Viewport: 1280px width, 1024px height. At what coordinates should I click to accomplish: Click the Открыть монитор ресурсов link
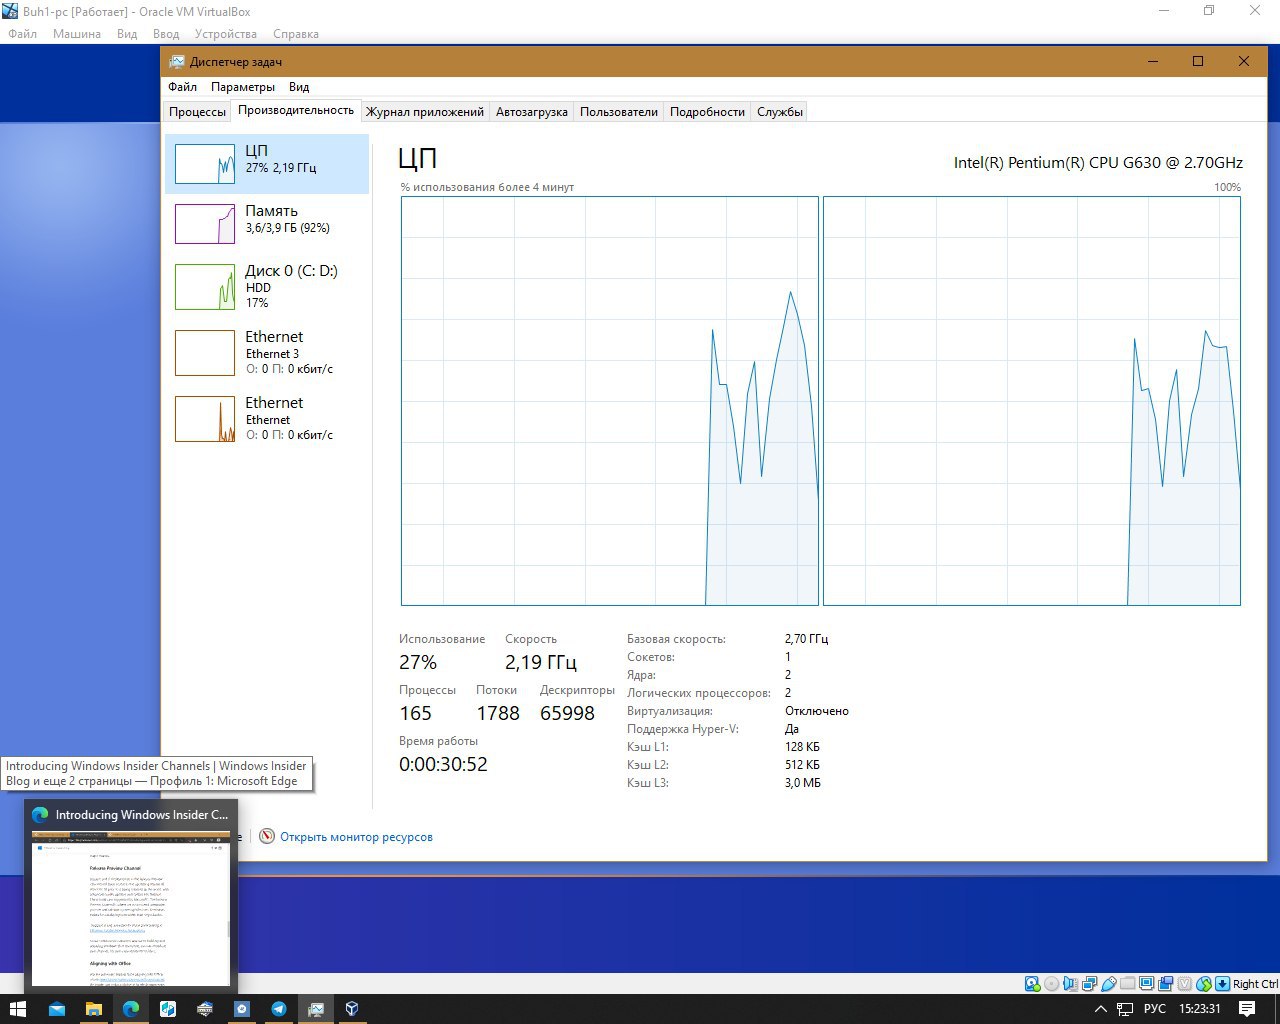point(356,837)
